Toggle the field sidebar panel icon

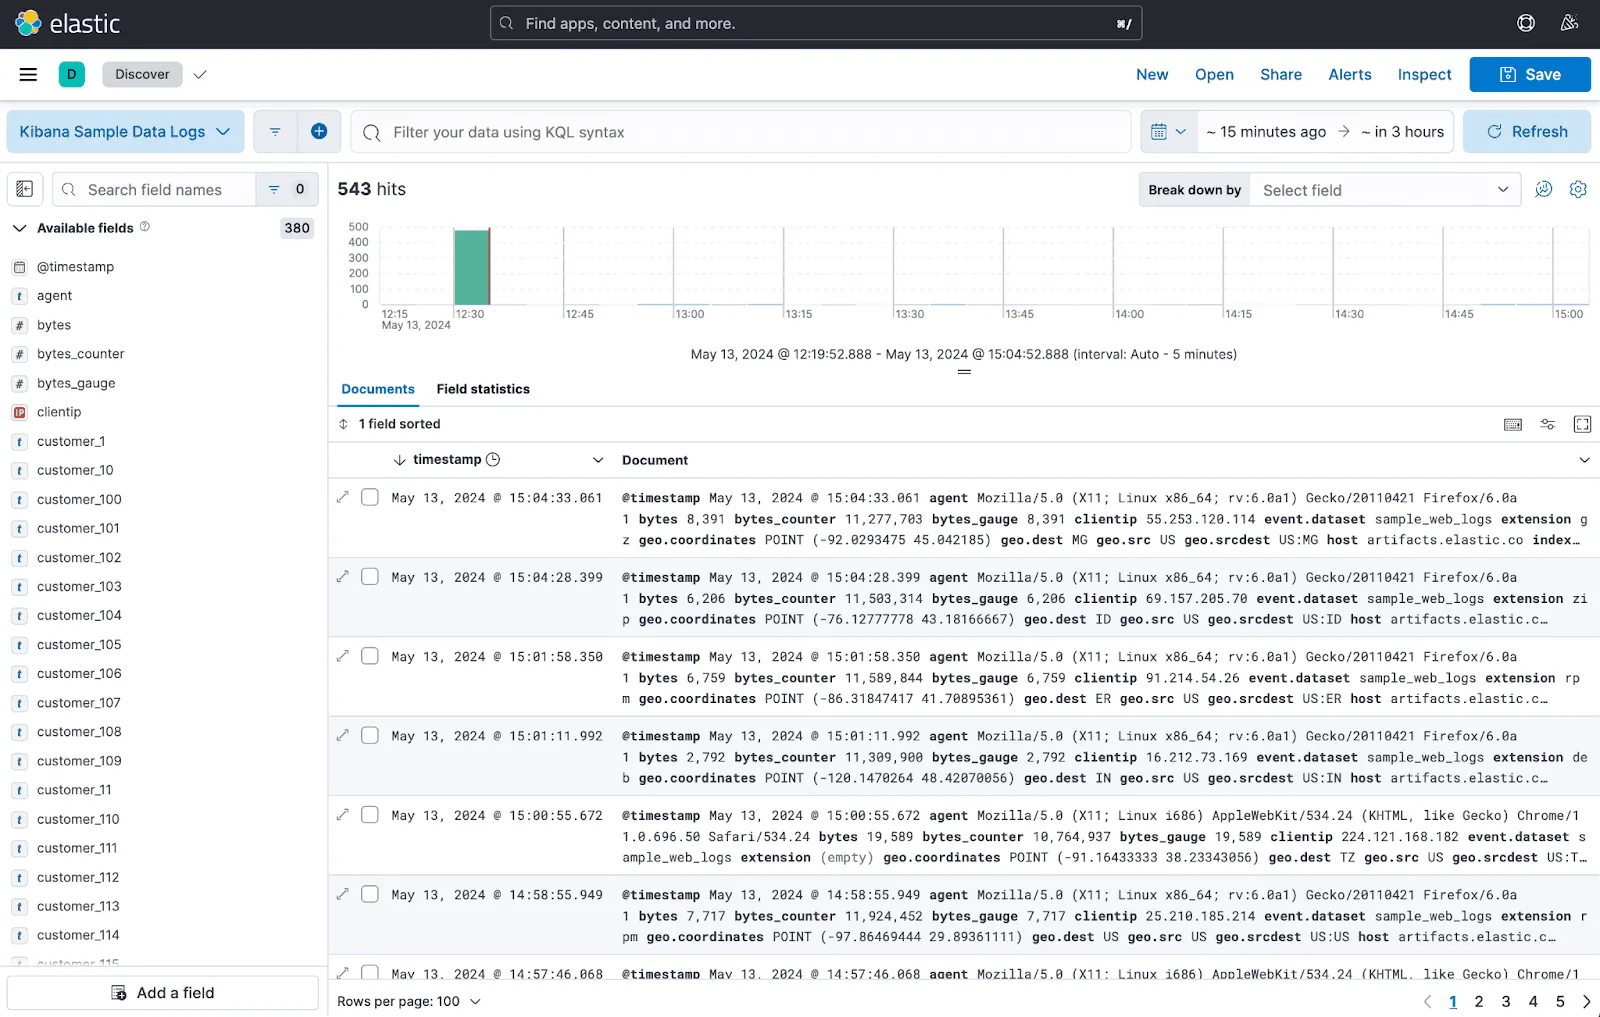pyautogui.click(x=25, y=189)
